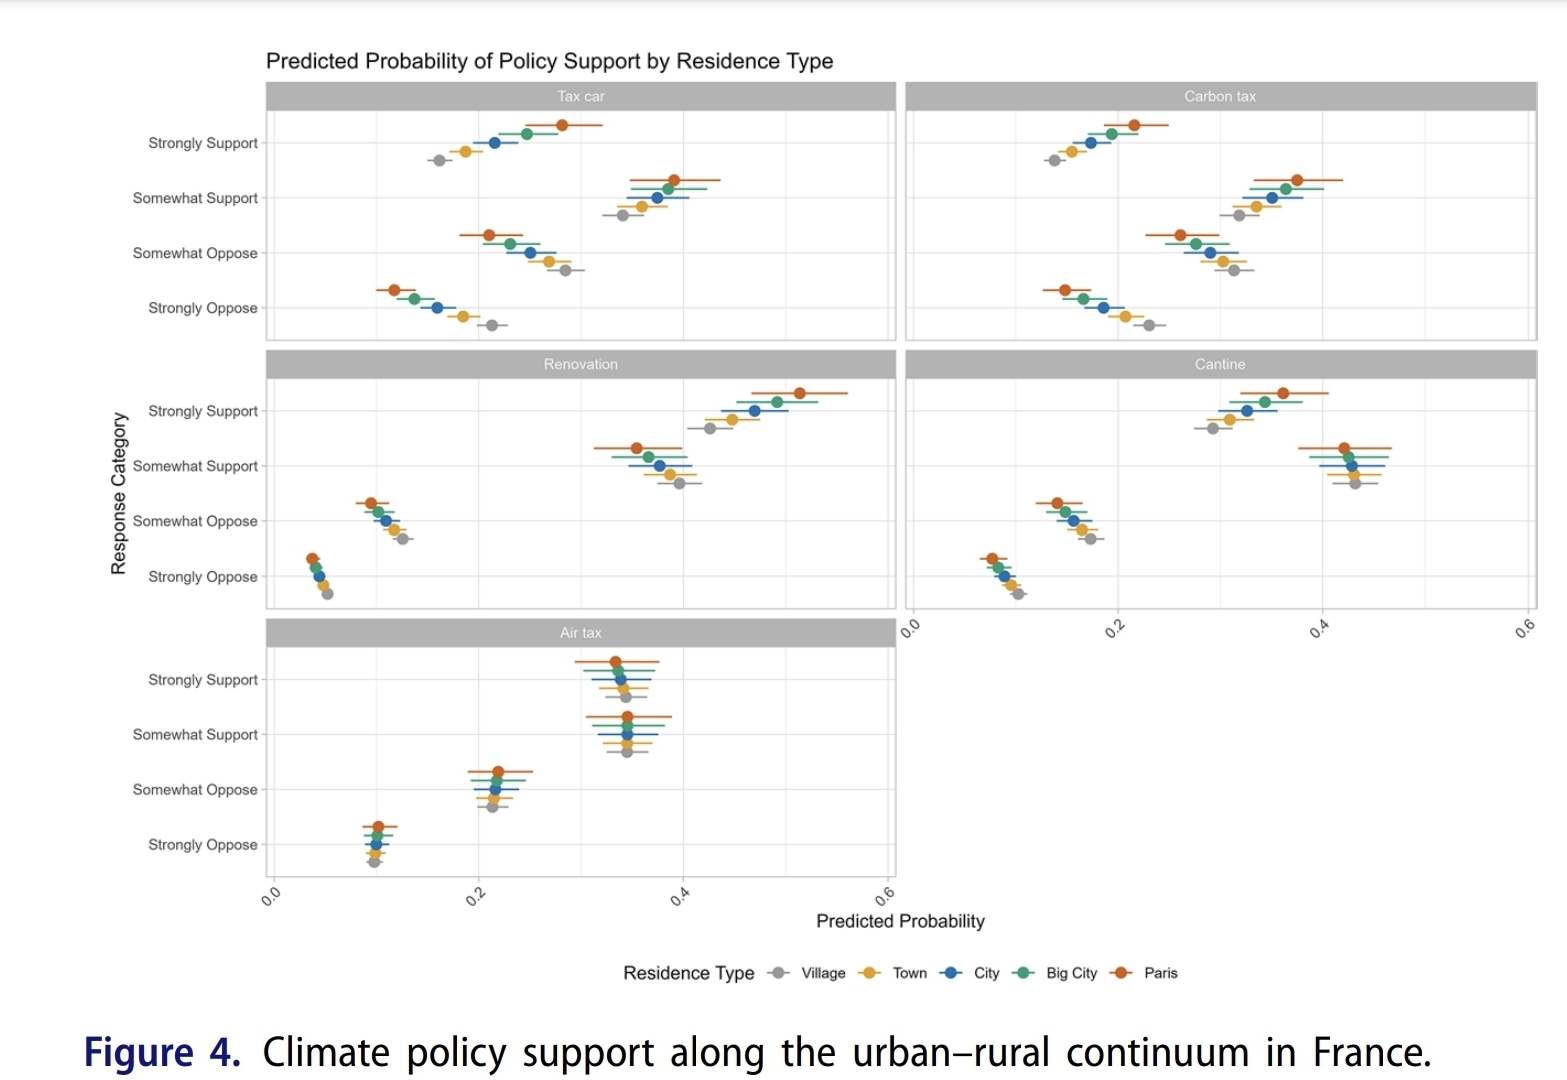The height and width of the screenshot is (1080, 1567).
Task: Select the Renovation panel header
Action: [x=580, y=364]
